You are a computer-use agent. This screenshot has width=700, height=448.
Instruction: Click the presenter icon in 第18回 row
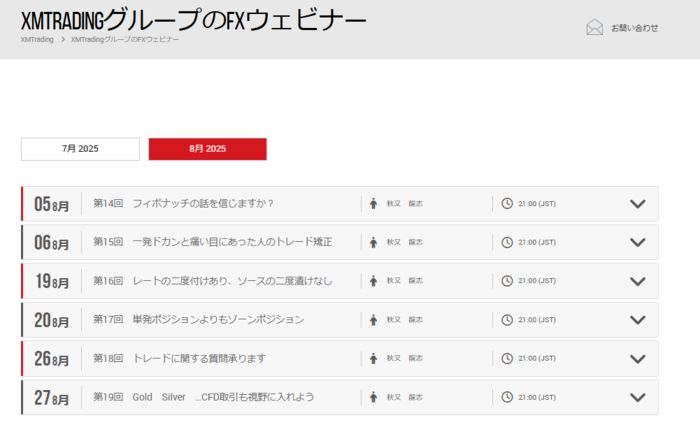click(x=374, y=358)
